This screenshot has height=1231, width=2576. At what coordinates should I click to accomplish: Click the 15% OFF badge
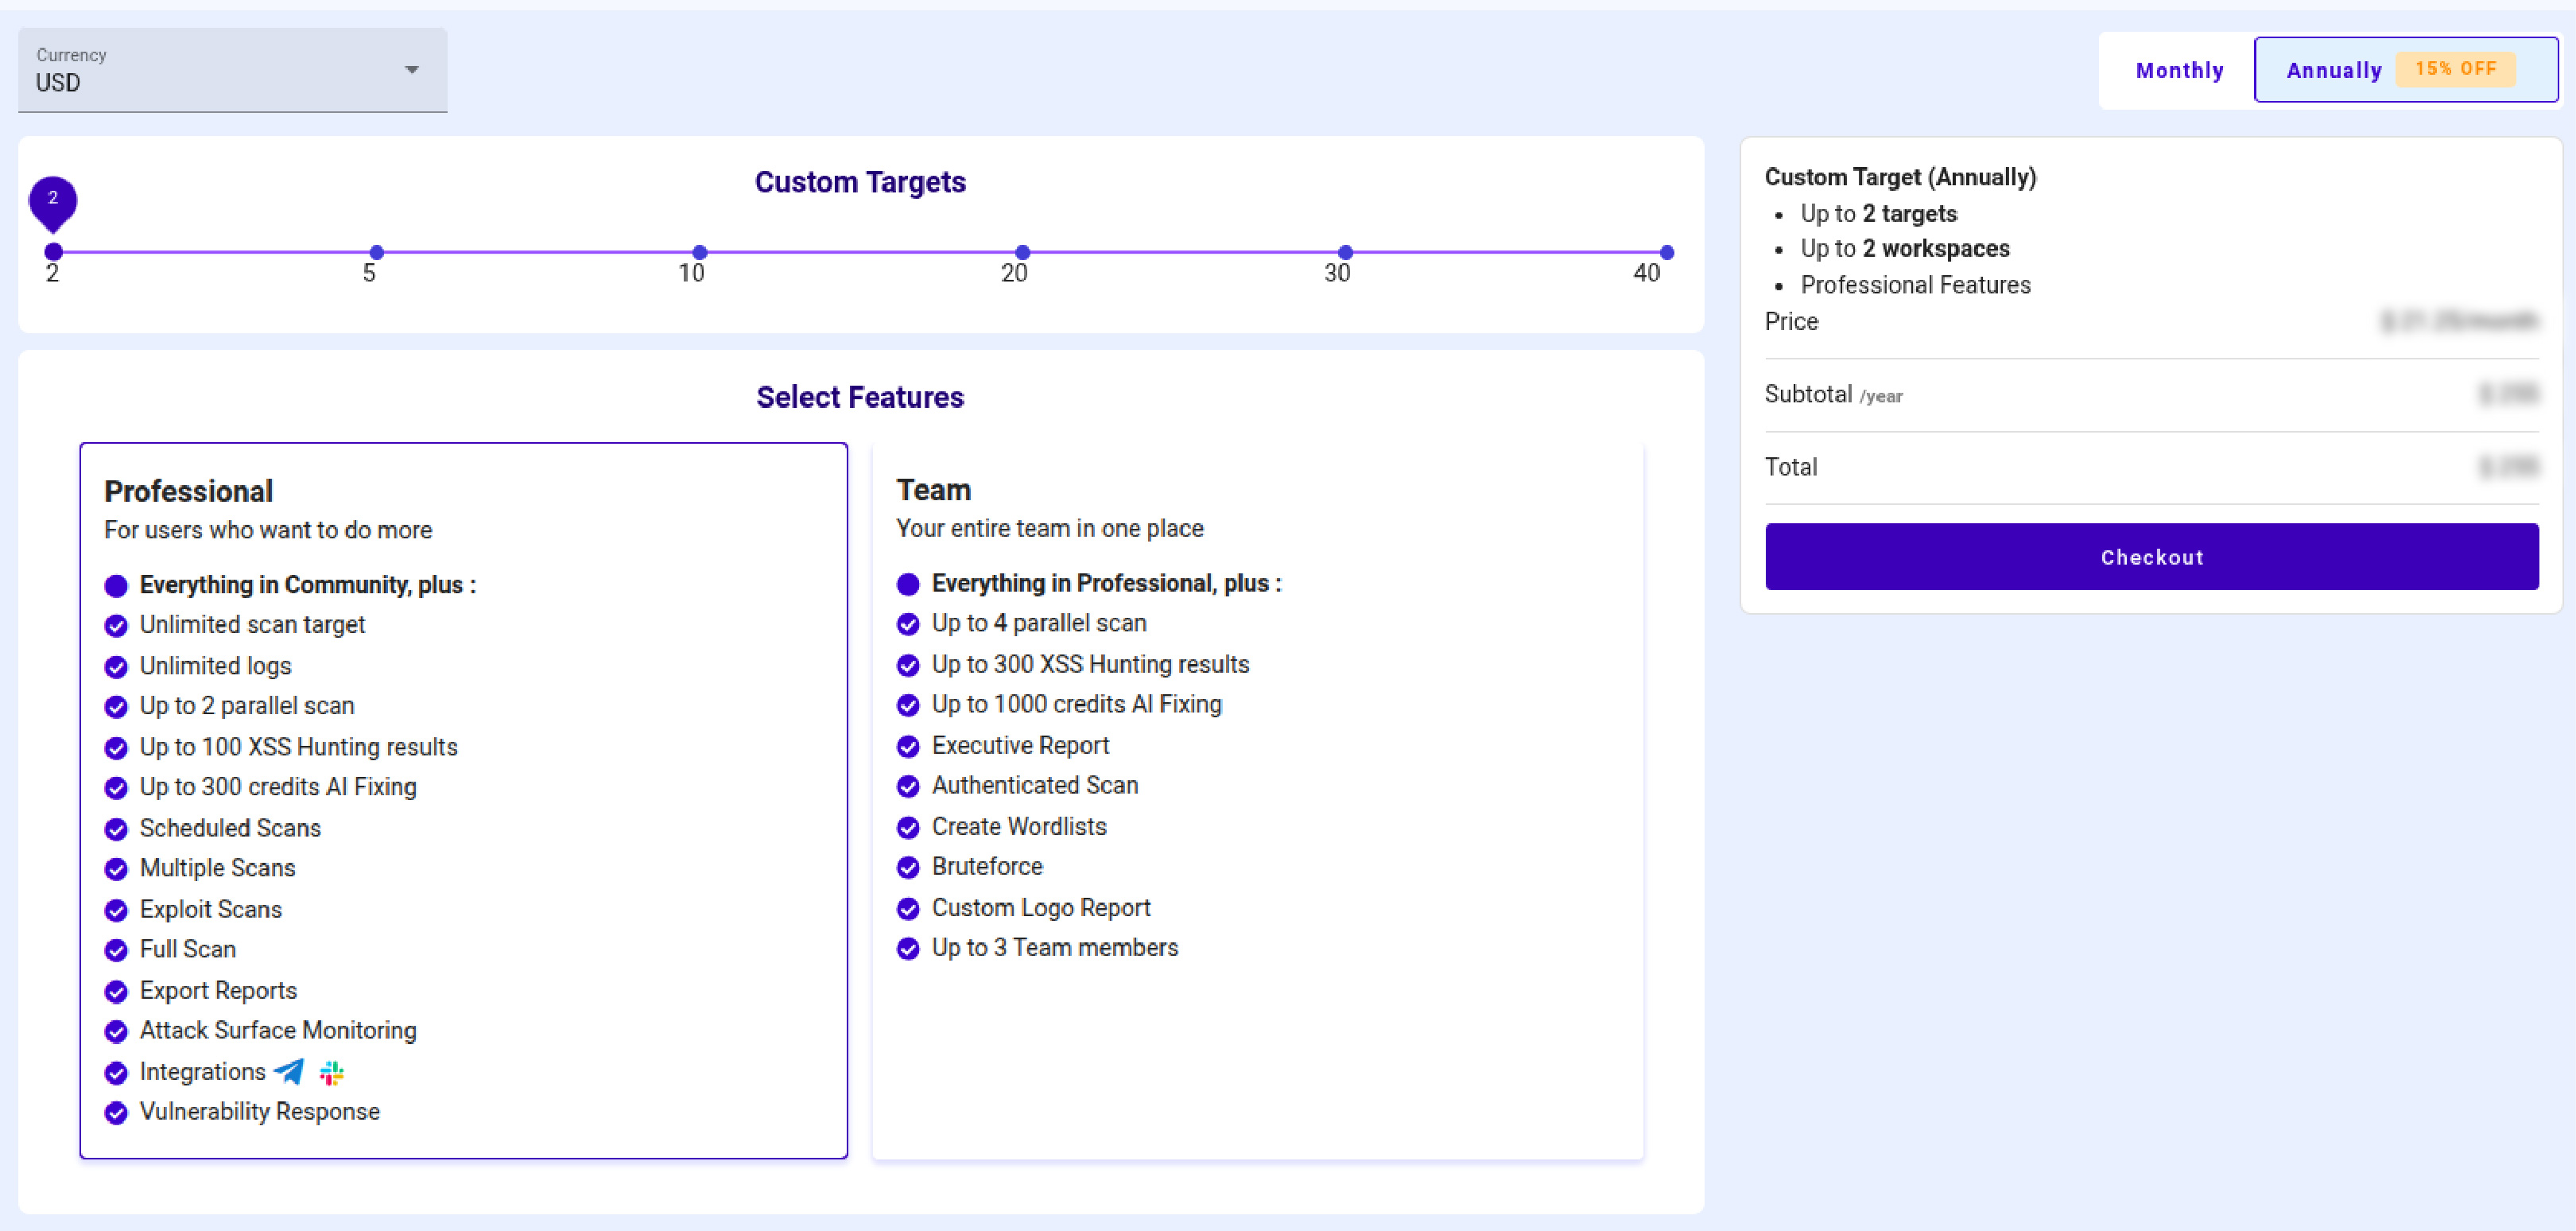point(2457,69)
